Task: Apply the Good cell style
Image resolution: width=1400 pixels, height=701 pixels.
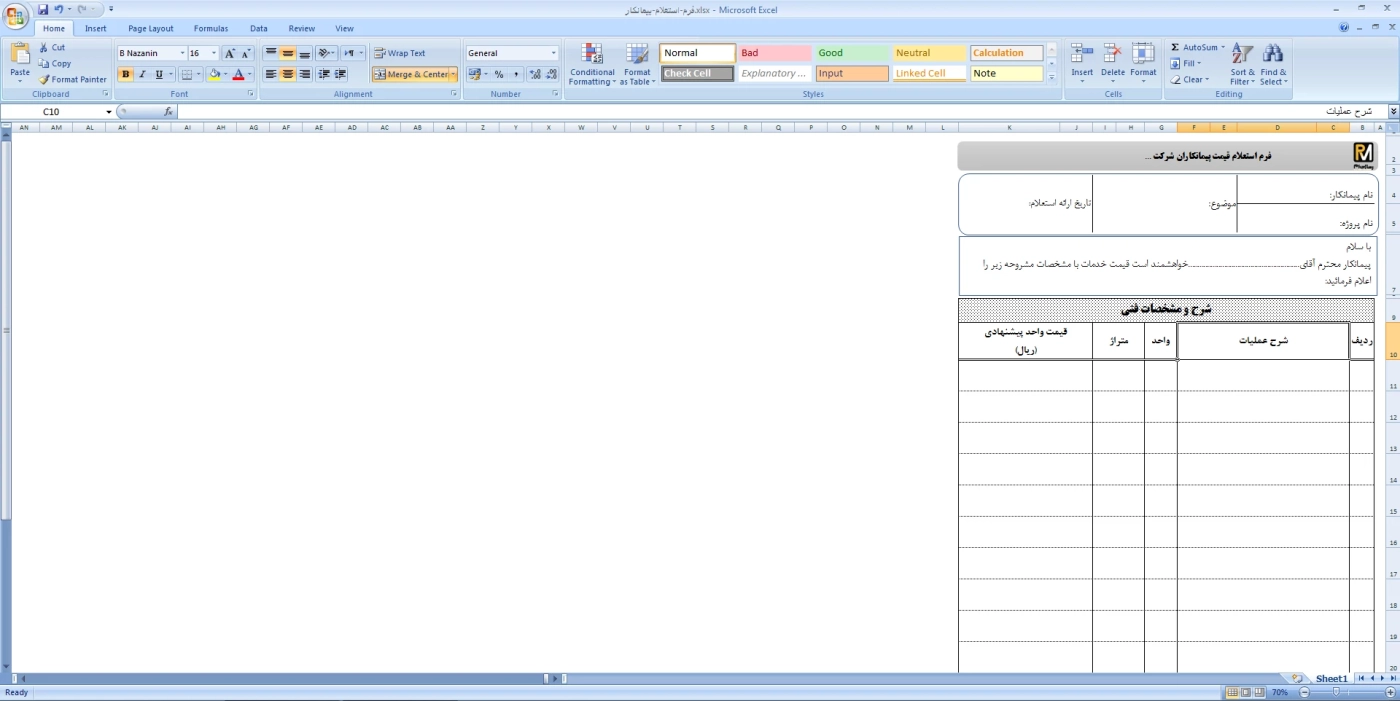Action: (852, 53)
